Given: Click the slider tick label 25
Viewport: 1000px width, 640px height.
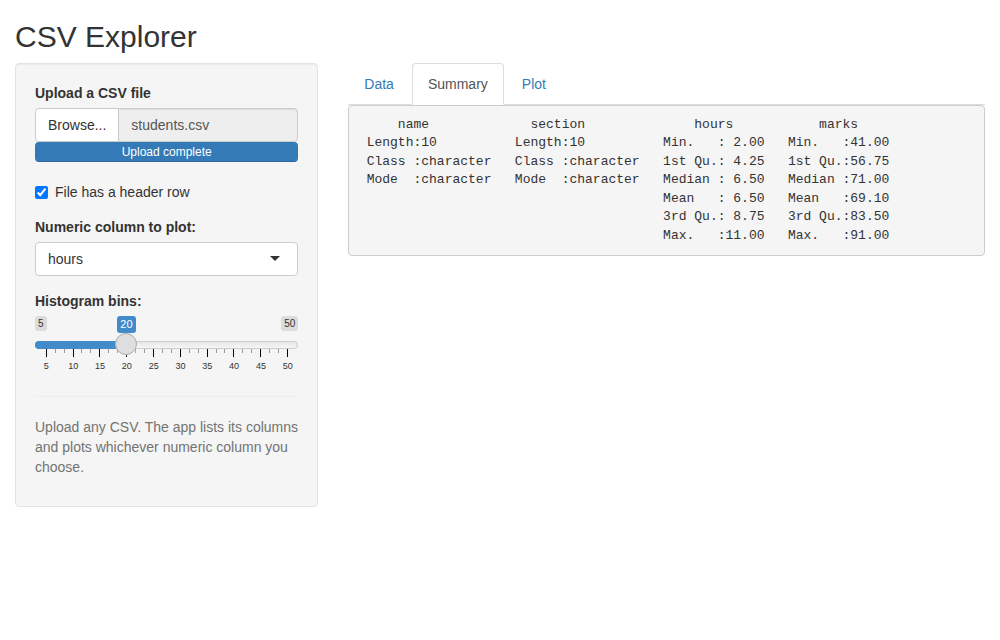Looking at the screenshot, I should [x=154, y=366].
